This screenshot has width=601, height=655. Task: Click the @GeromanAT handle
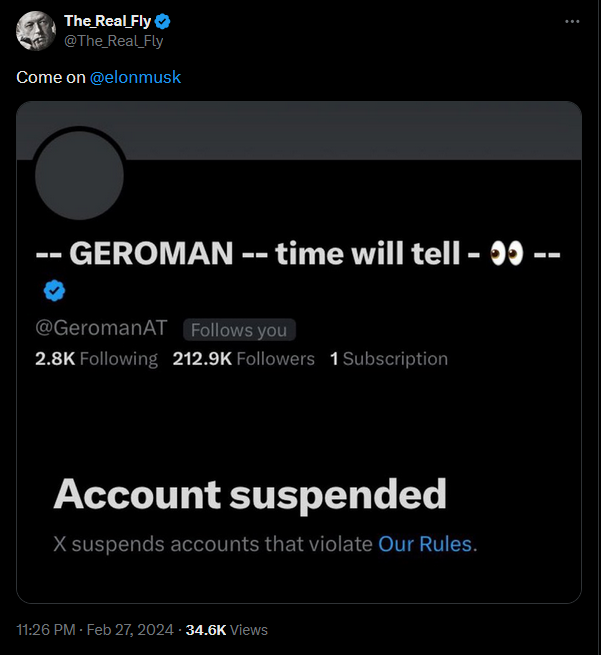pos(101,328)
